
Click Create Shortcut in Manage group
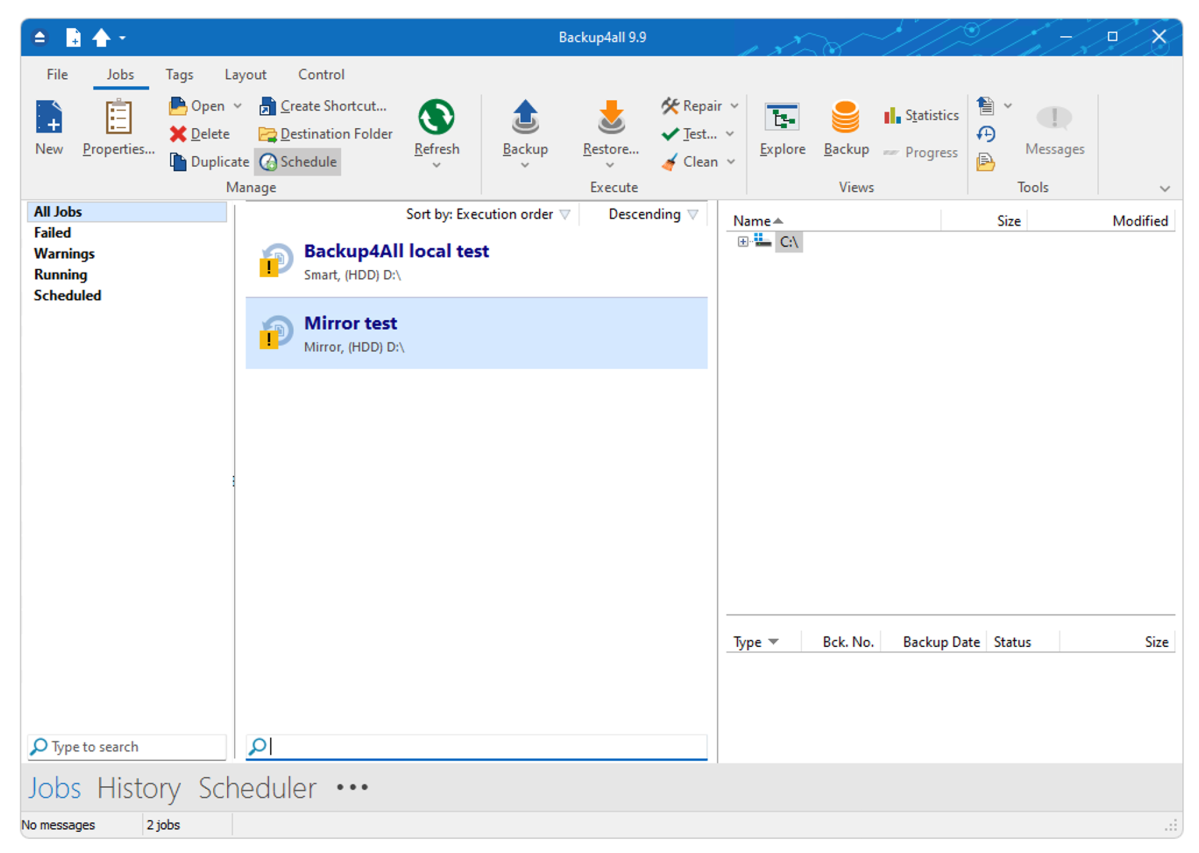coord(323,105)
